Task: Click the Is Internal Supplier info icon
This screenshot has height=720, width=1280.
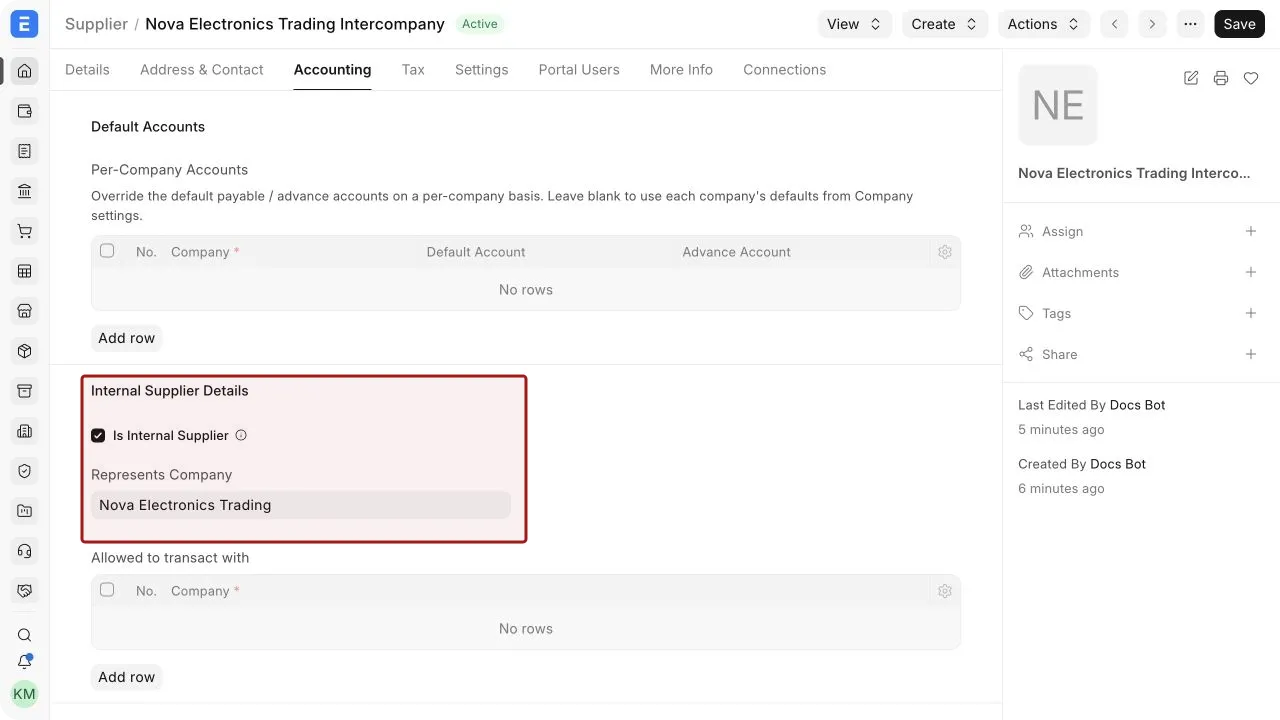Action: tap(241, 435)
